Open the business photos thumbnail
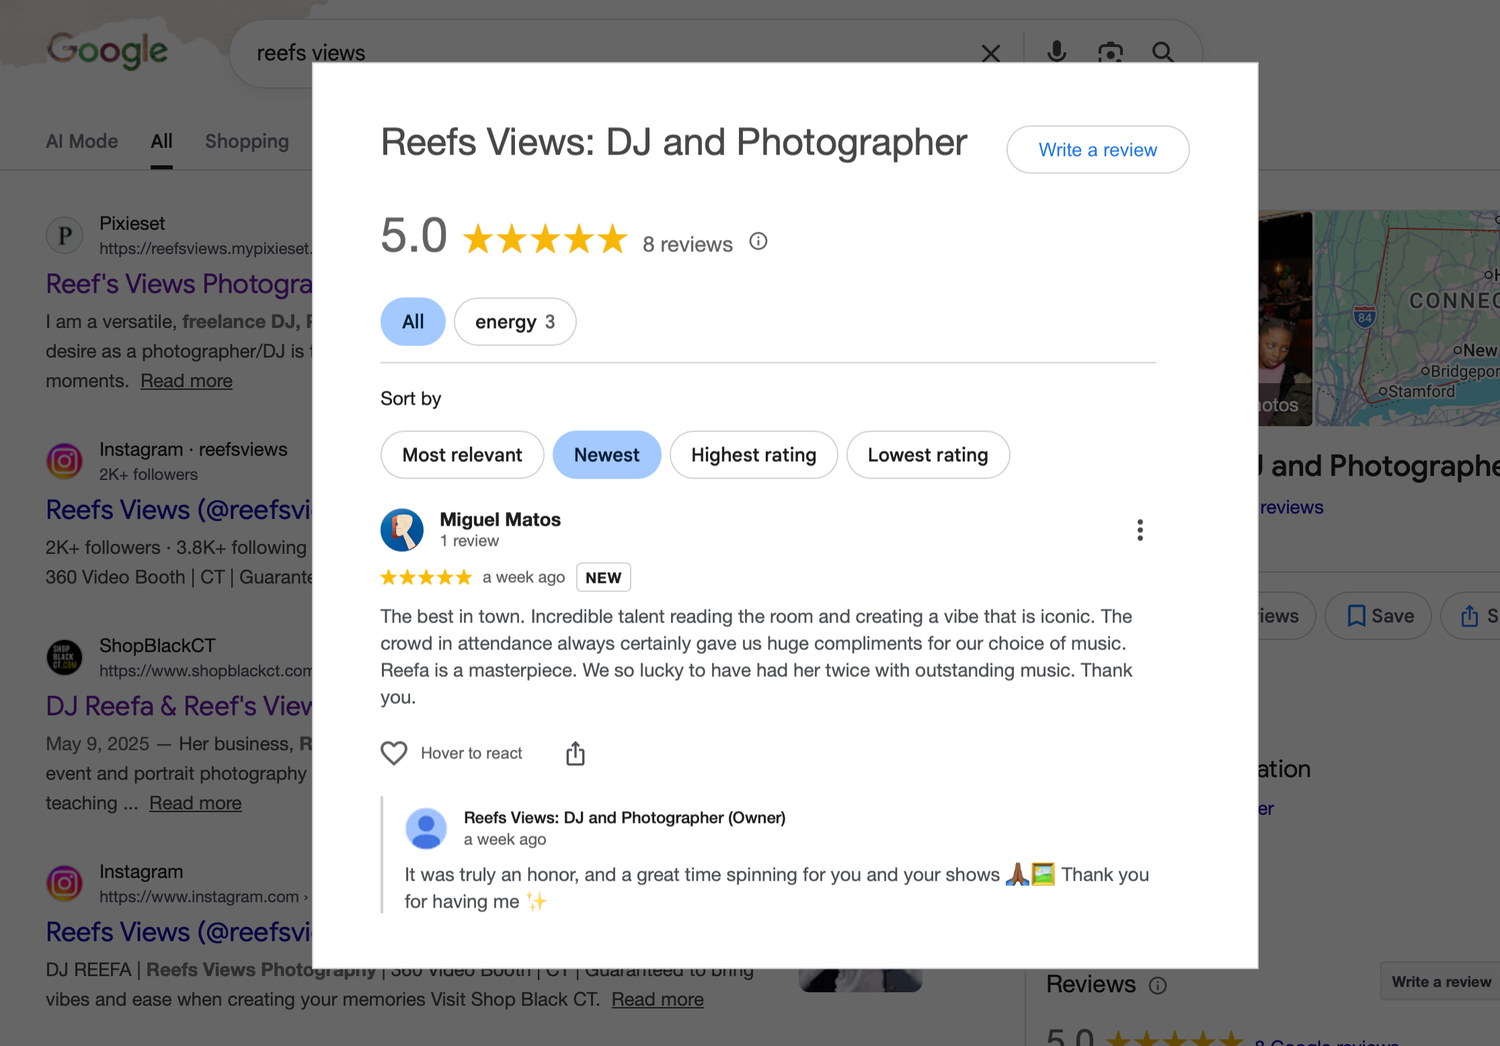This screenshot has height=1046, width=1500. 1285,318
